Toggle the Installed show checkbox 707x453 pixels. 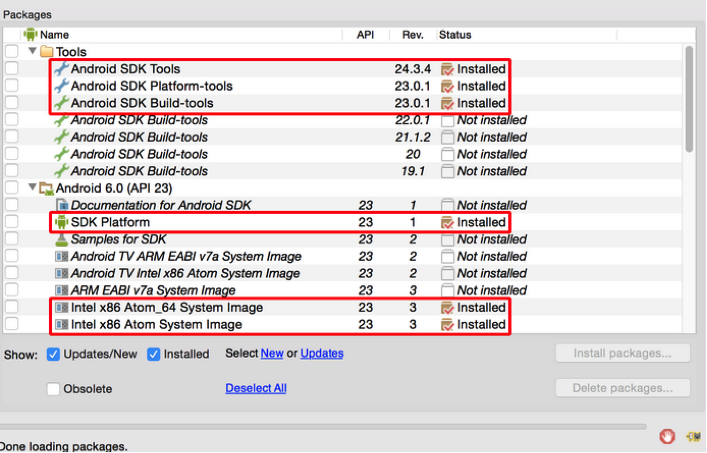tap(153, 354)
